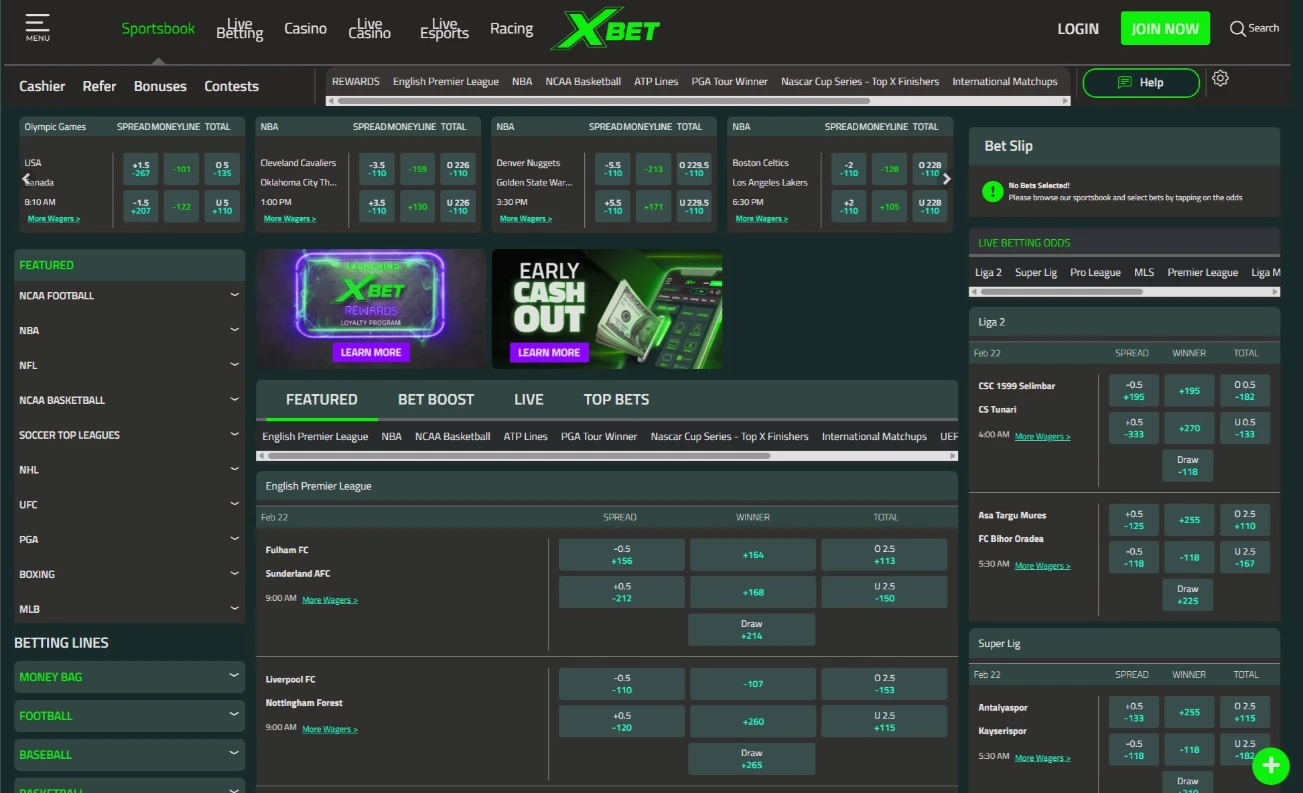This screenshot has height=793, width=1303.
Task: Expand NBA in Featured list
Action: tap(130, 330)
